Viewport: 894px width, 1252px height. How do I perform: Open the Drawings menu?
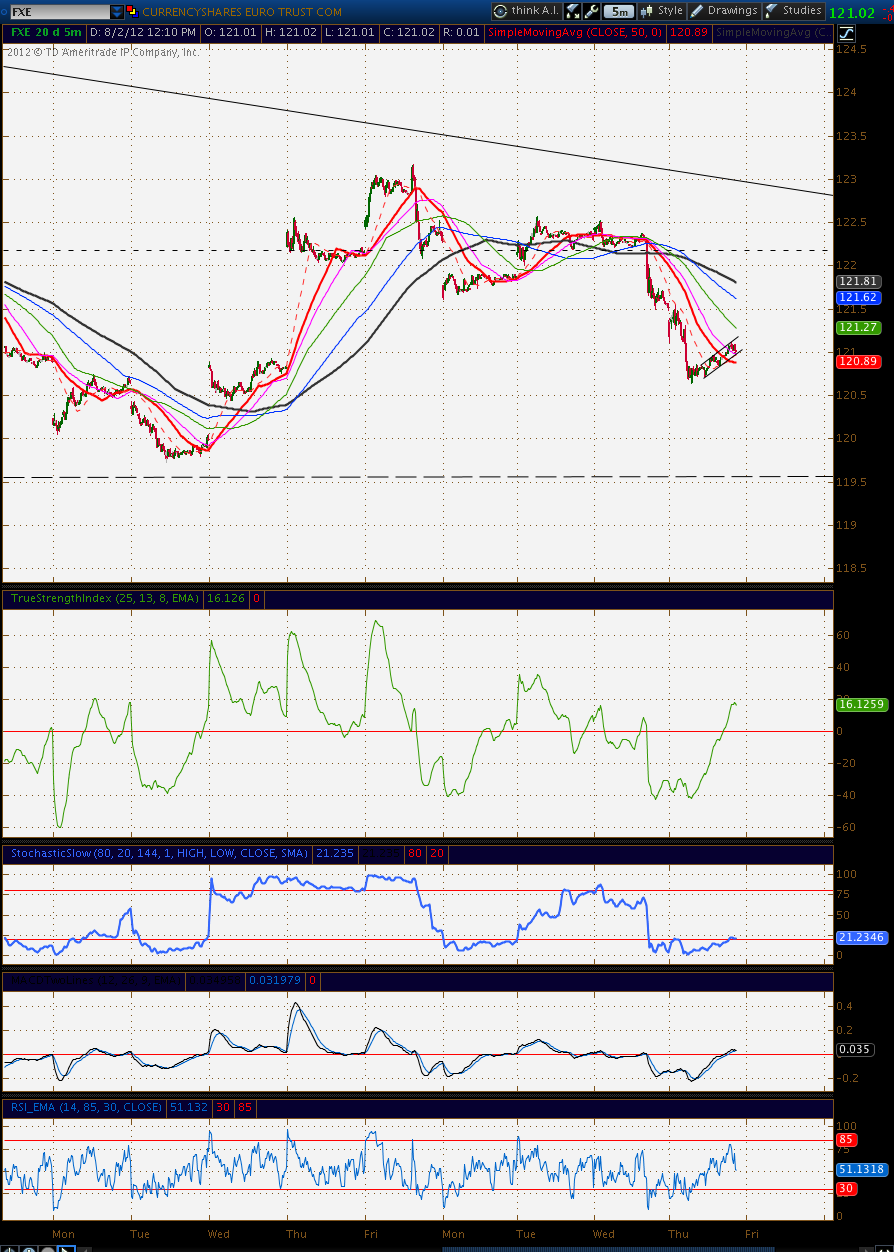tap(724, 11)
